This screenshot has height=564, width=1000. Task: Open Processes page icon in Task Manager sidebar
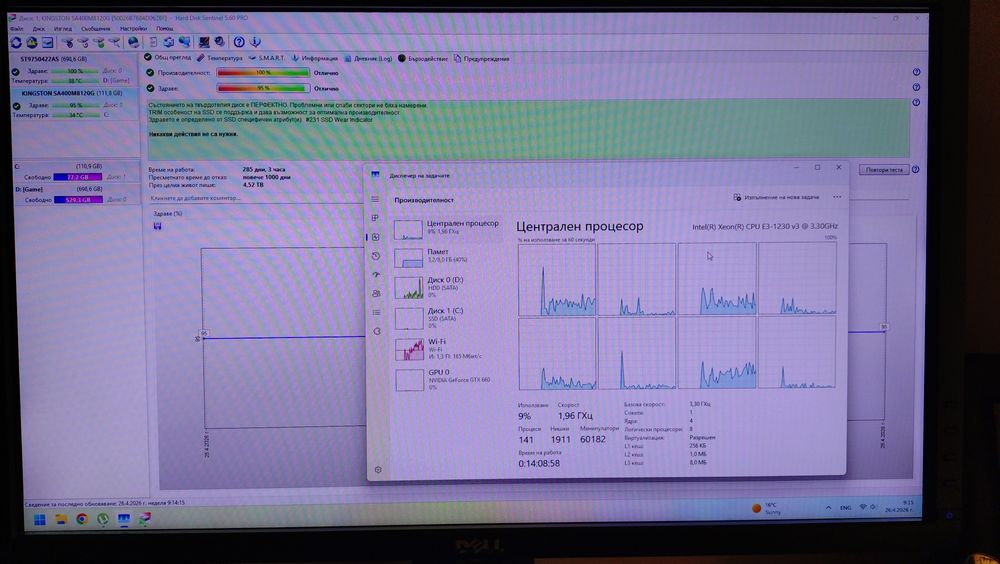pyautogui.click(x=376, y=218)
